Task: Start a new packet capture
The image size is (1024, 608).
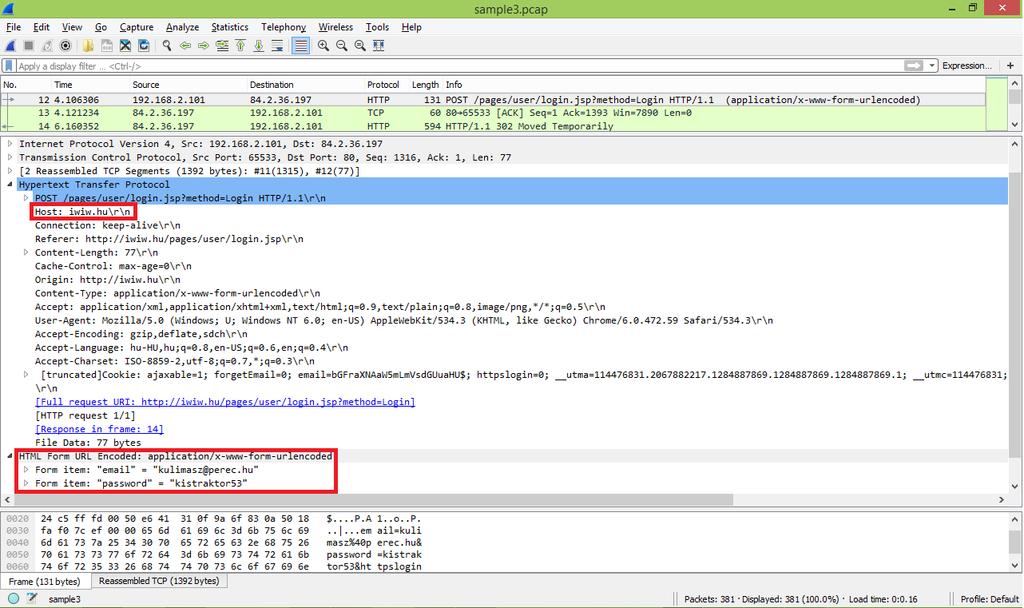Action: [10, 46]
